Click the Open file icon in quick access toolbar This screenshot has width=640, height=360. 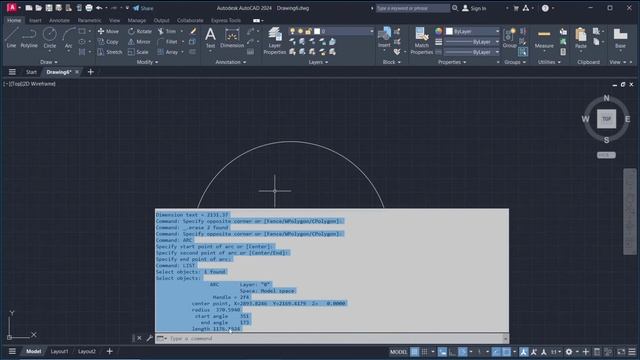pyautogui.click(x=38, y=8)
